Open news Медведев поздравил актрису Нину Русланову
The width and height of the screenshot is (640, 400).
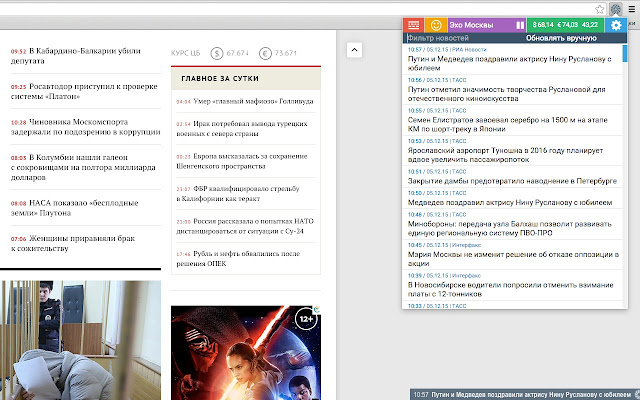[x=510, y=202]
